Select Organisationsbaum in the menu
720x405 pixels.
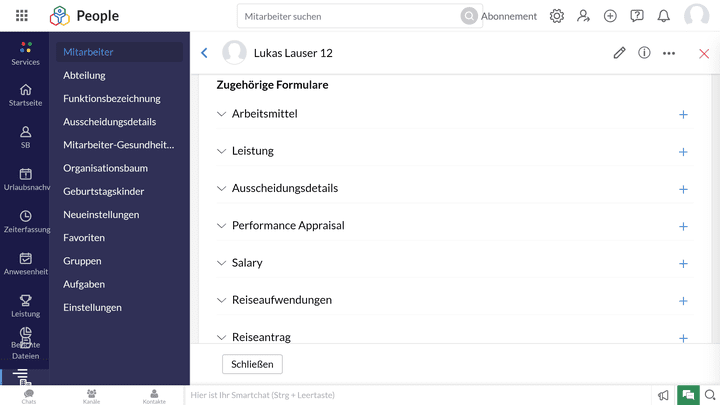point(105,168)
